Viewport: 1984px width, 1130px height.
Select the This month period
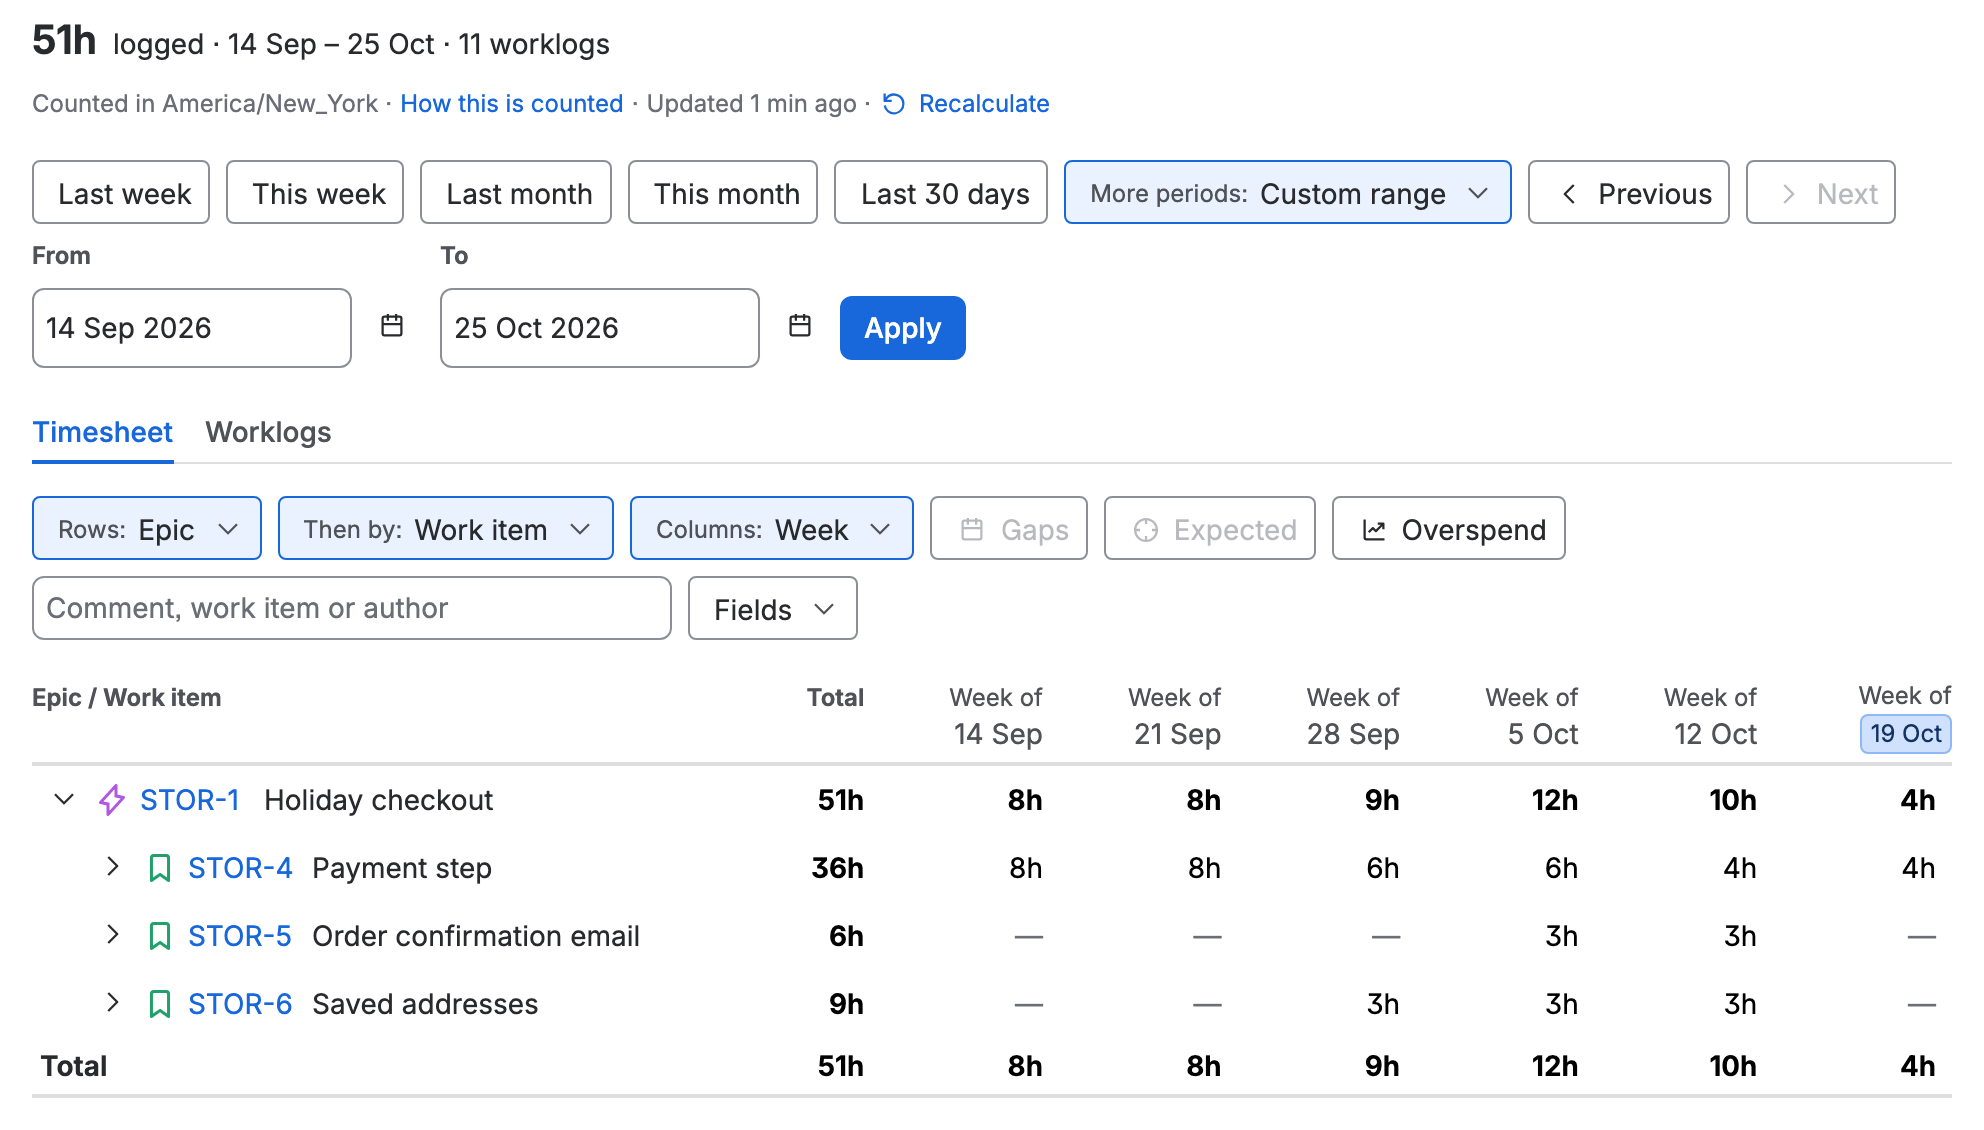coord(723,193)
